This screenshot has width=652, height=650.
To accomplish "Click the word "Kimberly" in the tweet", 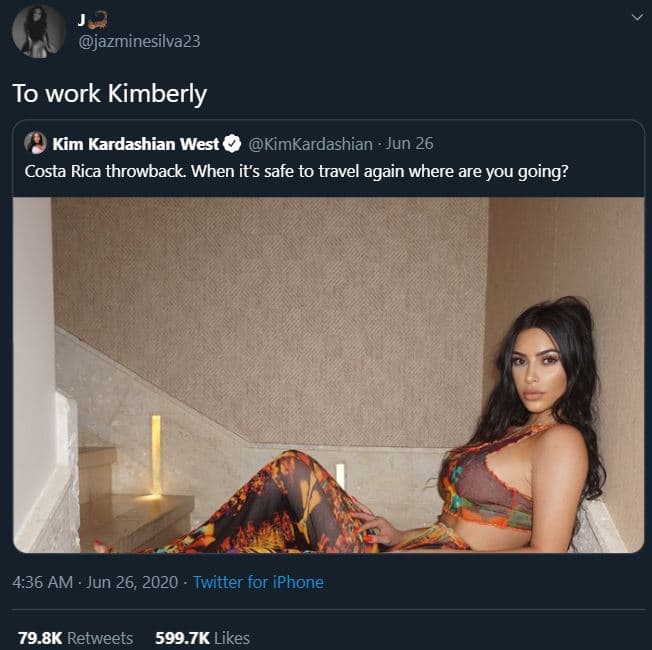I will (x=160, y=93).
